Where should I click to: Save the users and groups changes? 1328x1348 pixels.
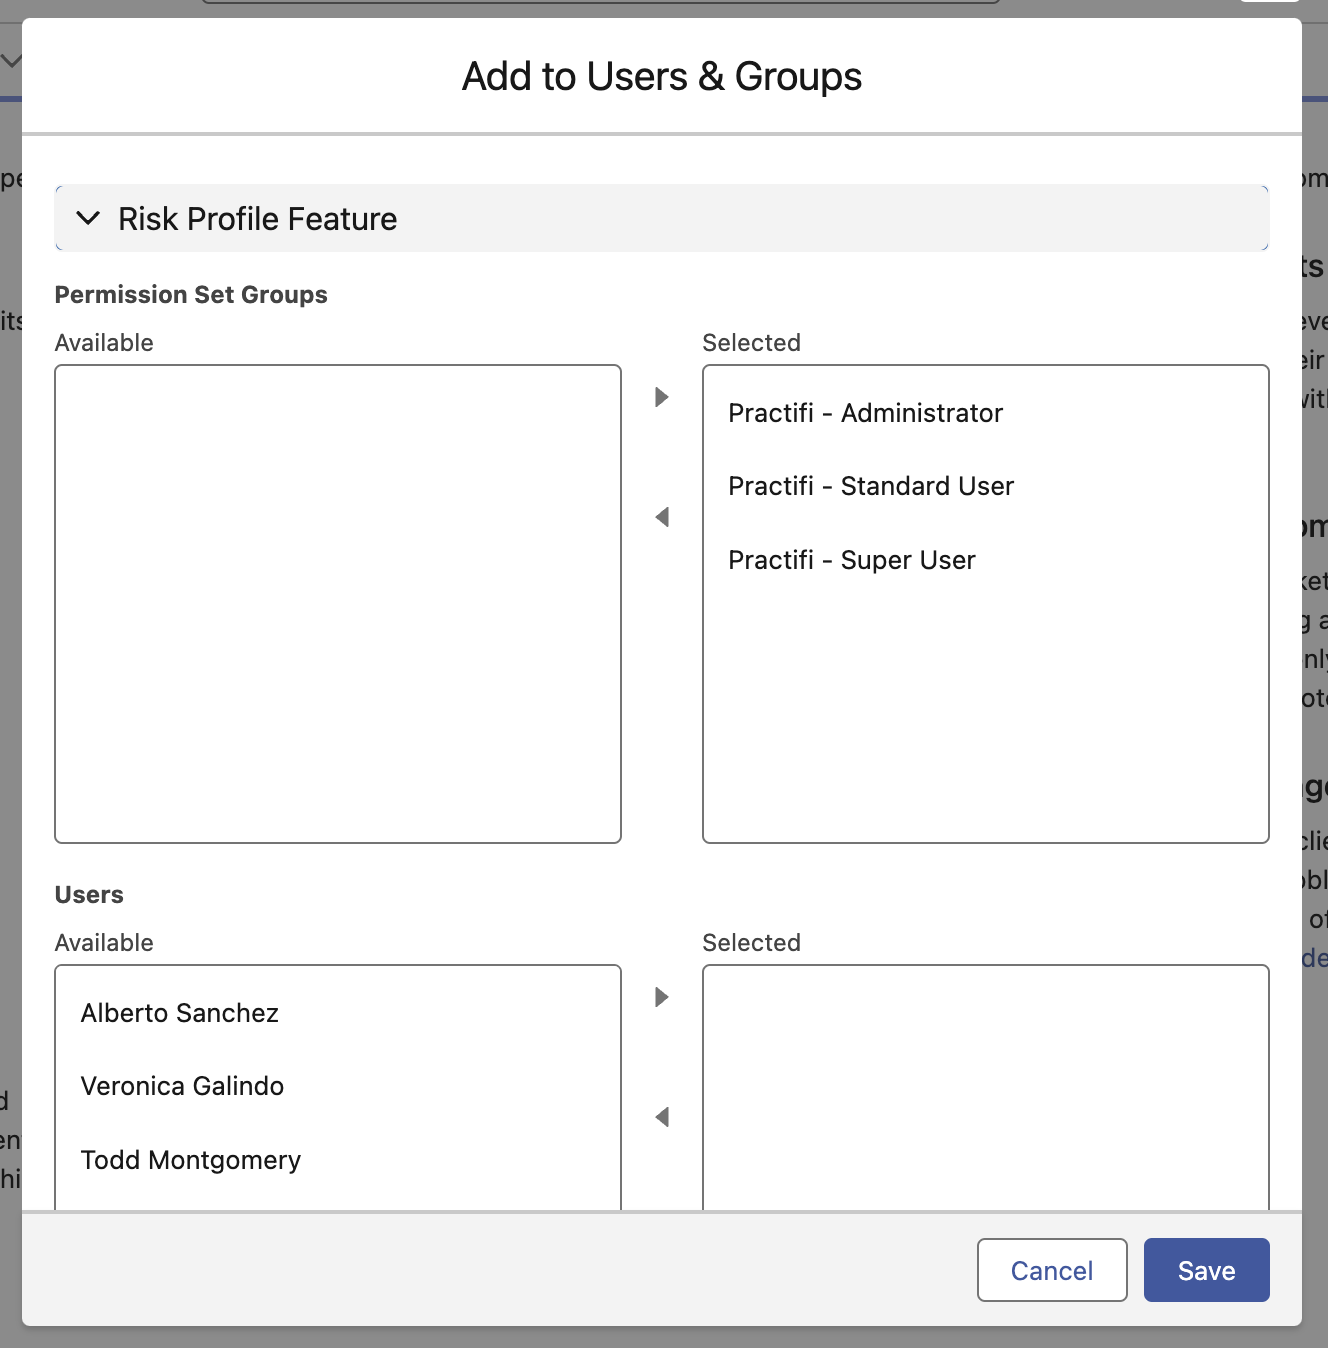point(1206,1270)
